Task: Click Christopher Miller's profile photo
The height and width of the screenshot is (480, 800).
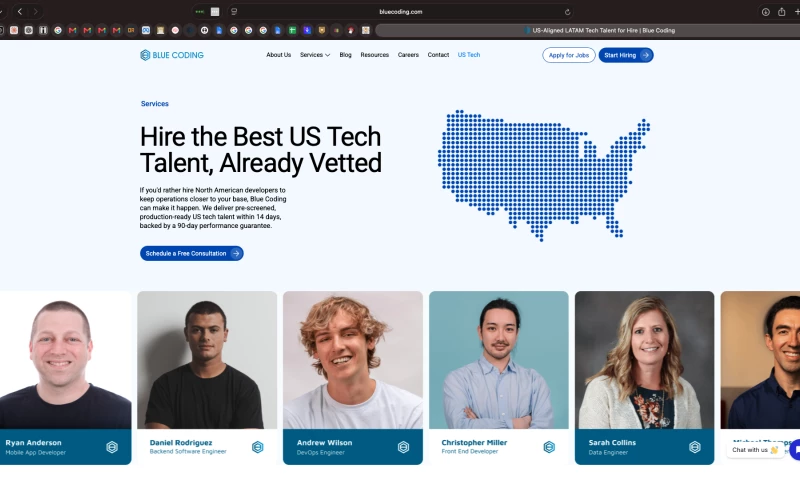Action: click(x=498, y=360)
